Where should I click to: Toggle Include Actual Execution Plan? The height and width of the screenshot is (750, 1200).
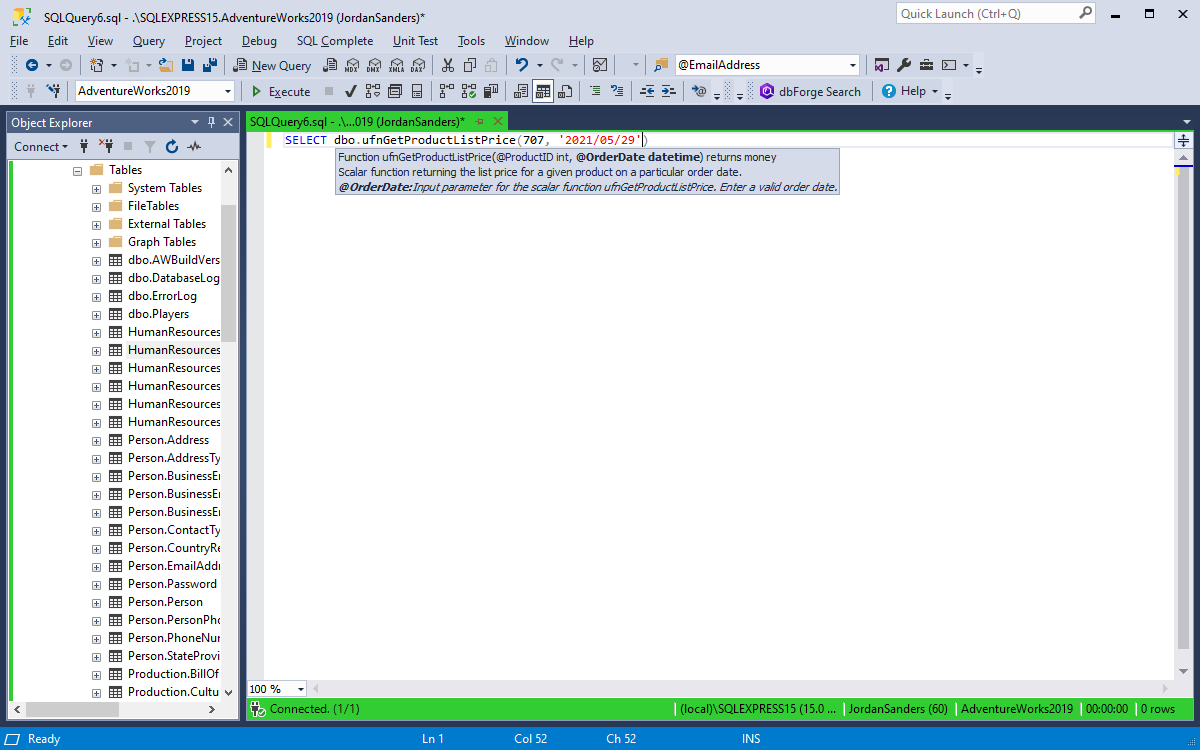pyautogui.click(x=467, y=91)
